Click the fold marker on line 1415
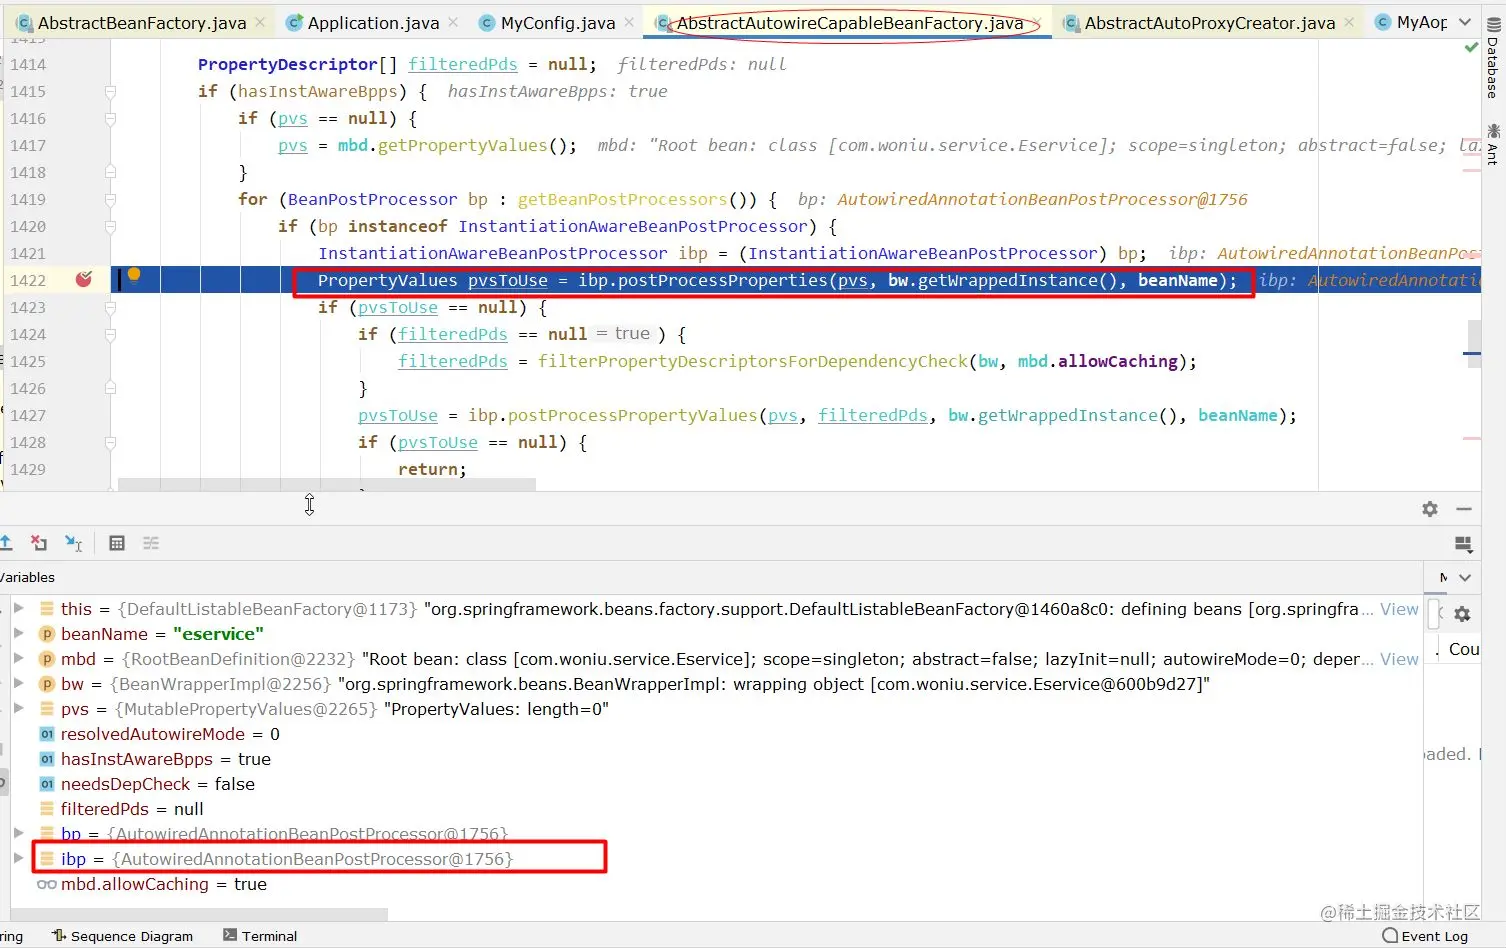This screenshot has height=948, width=1506. point(110,91)
